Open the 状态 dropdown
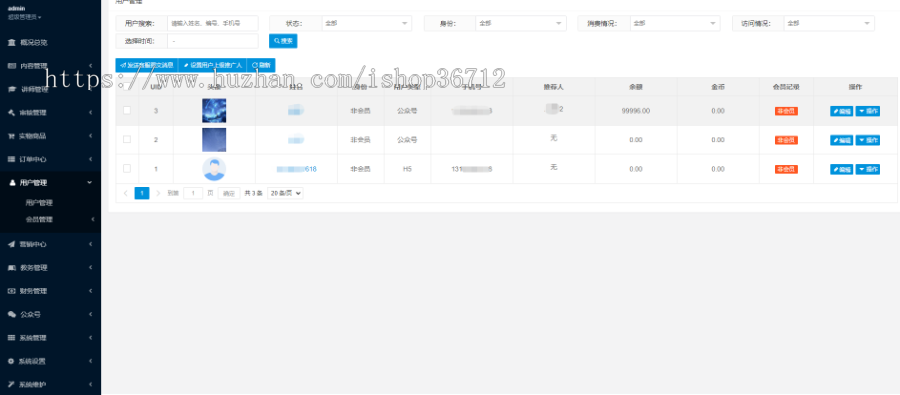Screen dimensions: 900x395 click(367, 23)
